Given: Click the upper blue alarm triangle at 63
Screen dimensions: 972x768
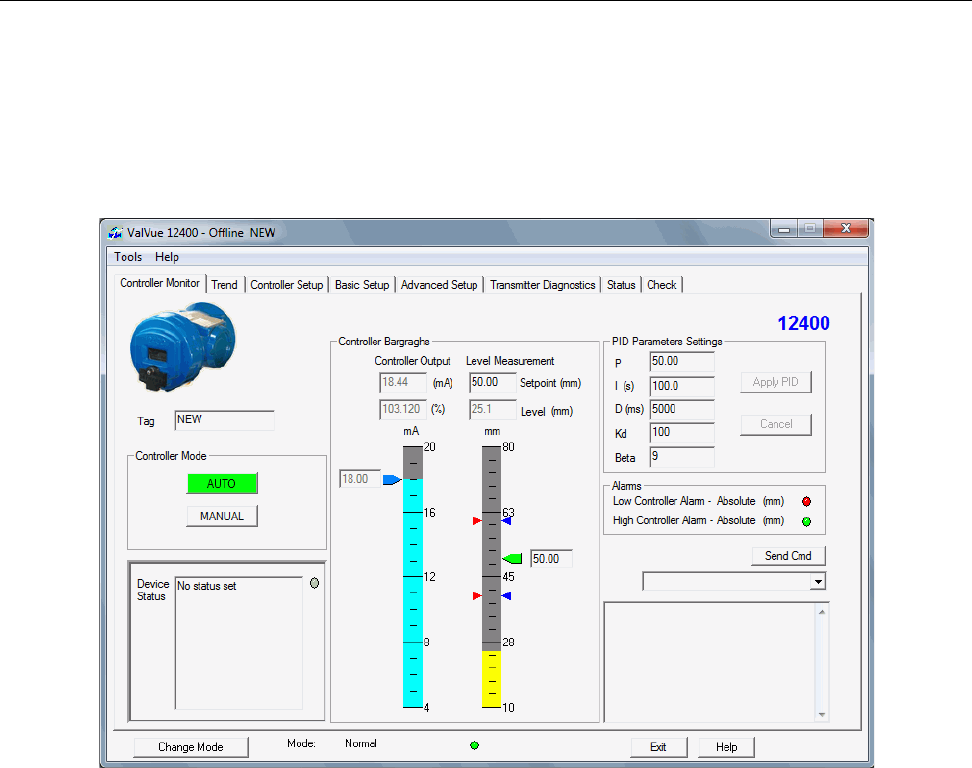Looking at the screenshot, I should tap(506, 521).
